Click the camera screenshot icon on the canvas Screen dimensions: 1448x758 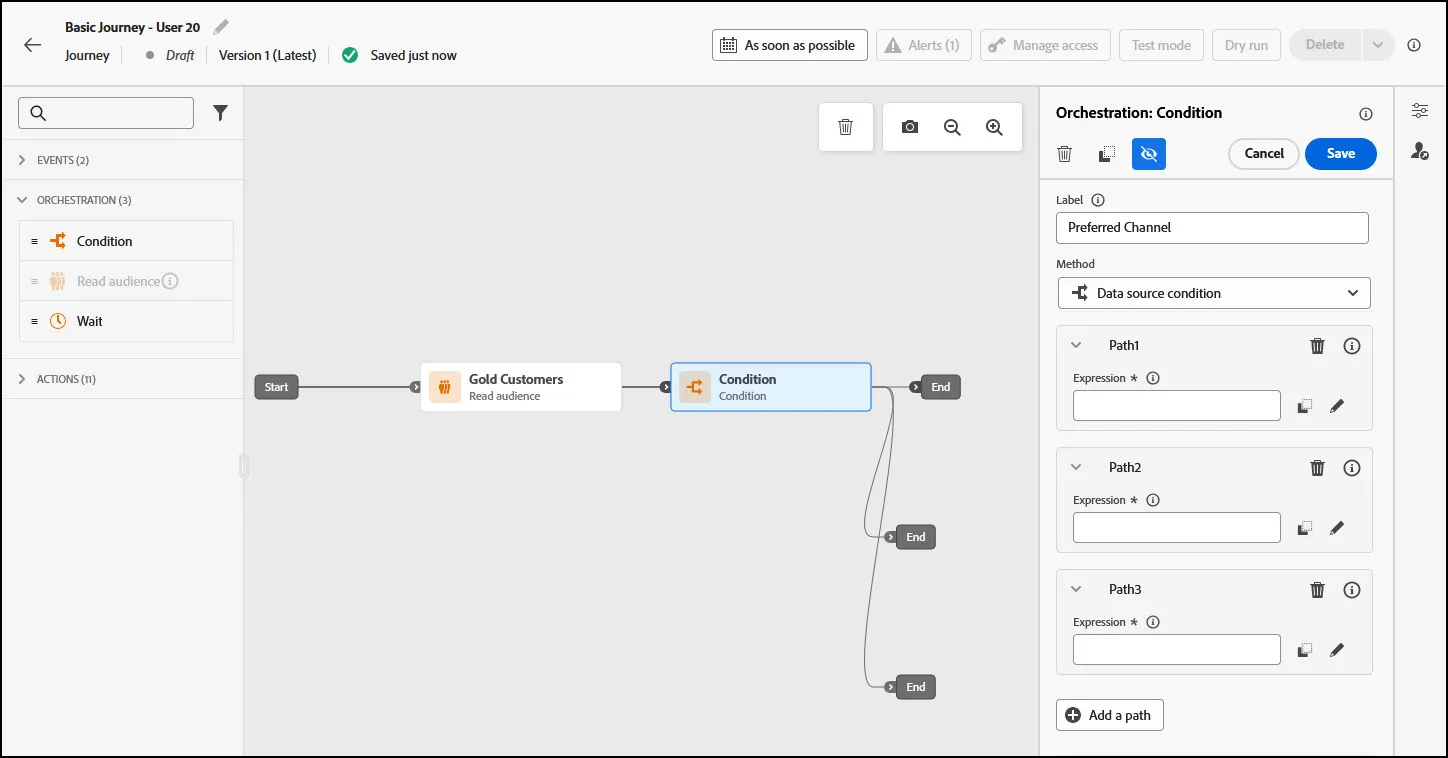point(910,127)
